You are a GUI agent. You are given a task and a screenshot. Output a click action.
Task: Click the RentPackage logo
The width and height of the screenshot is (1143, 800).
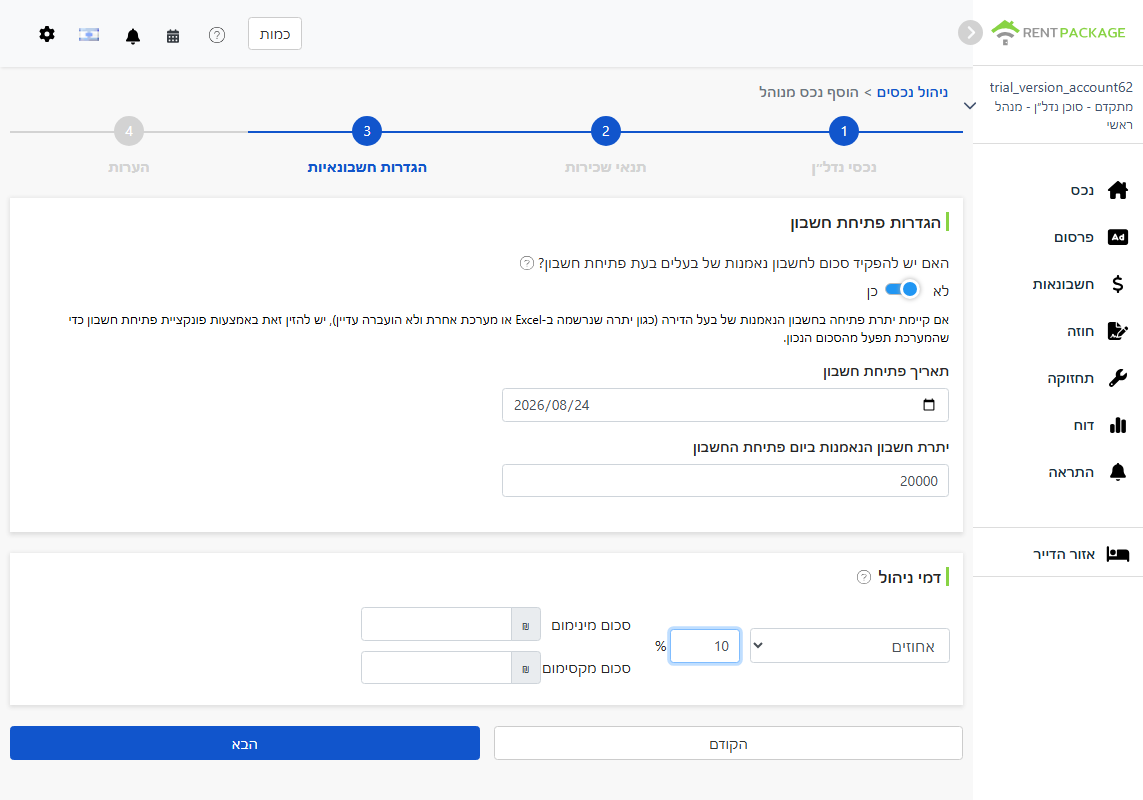[x=1058, y=32]
